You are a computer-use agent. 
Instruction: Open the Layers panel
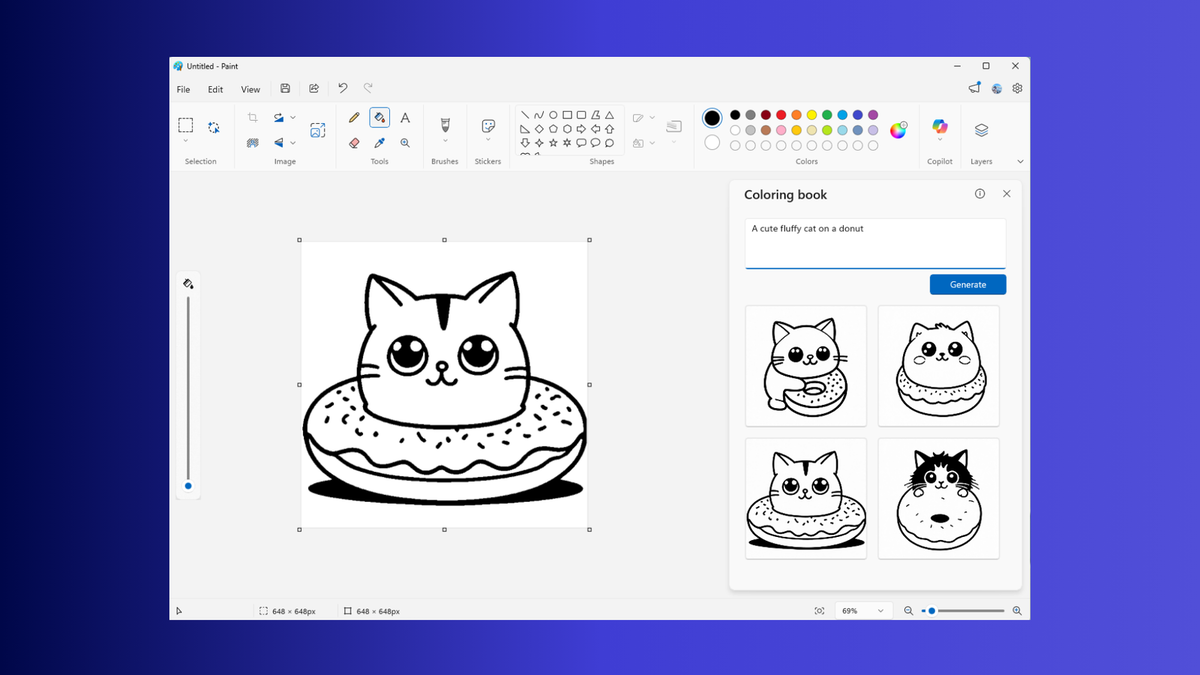981,130
